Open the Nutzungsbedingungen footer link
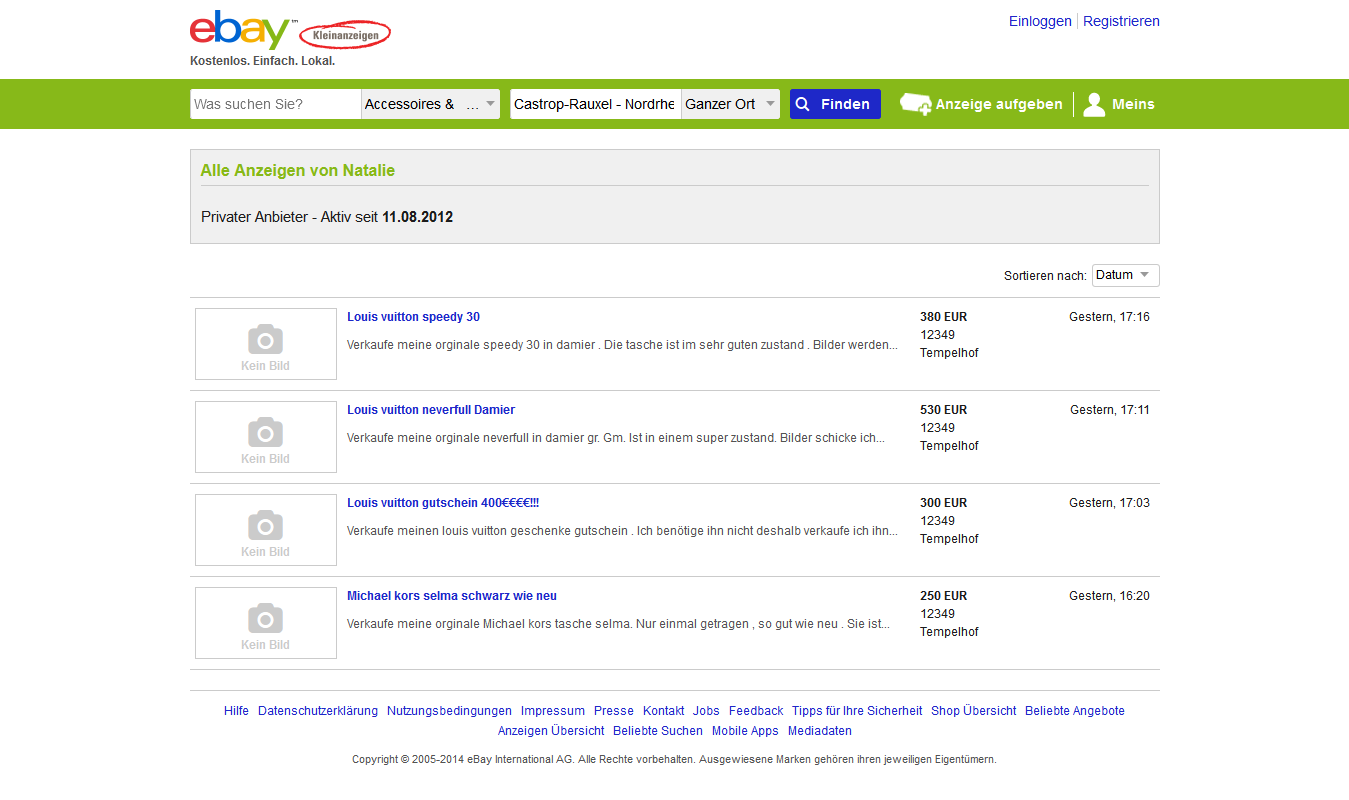 click(449, 711)
